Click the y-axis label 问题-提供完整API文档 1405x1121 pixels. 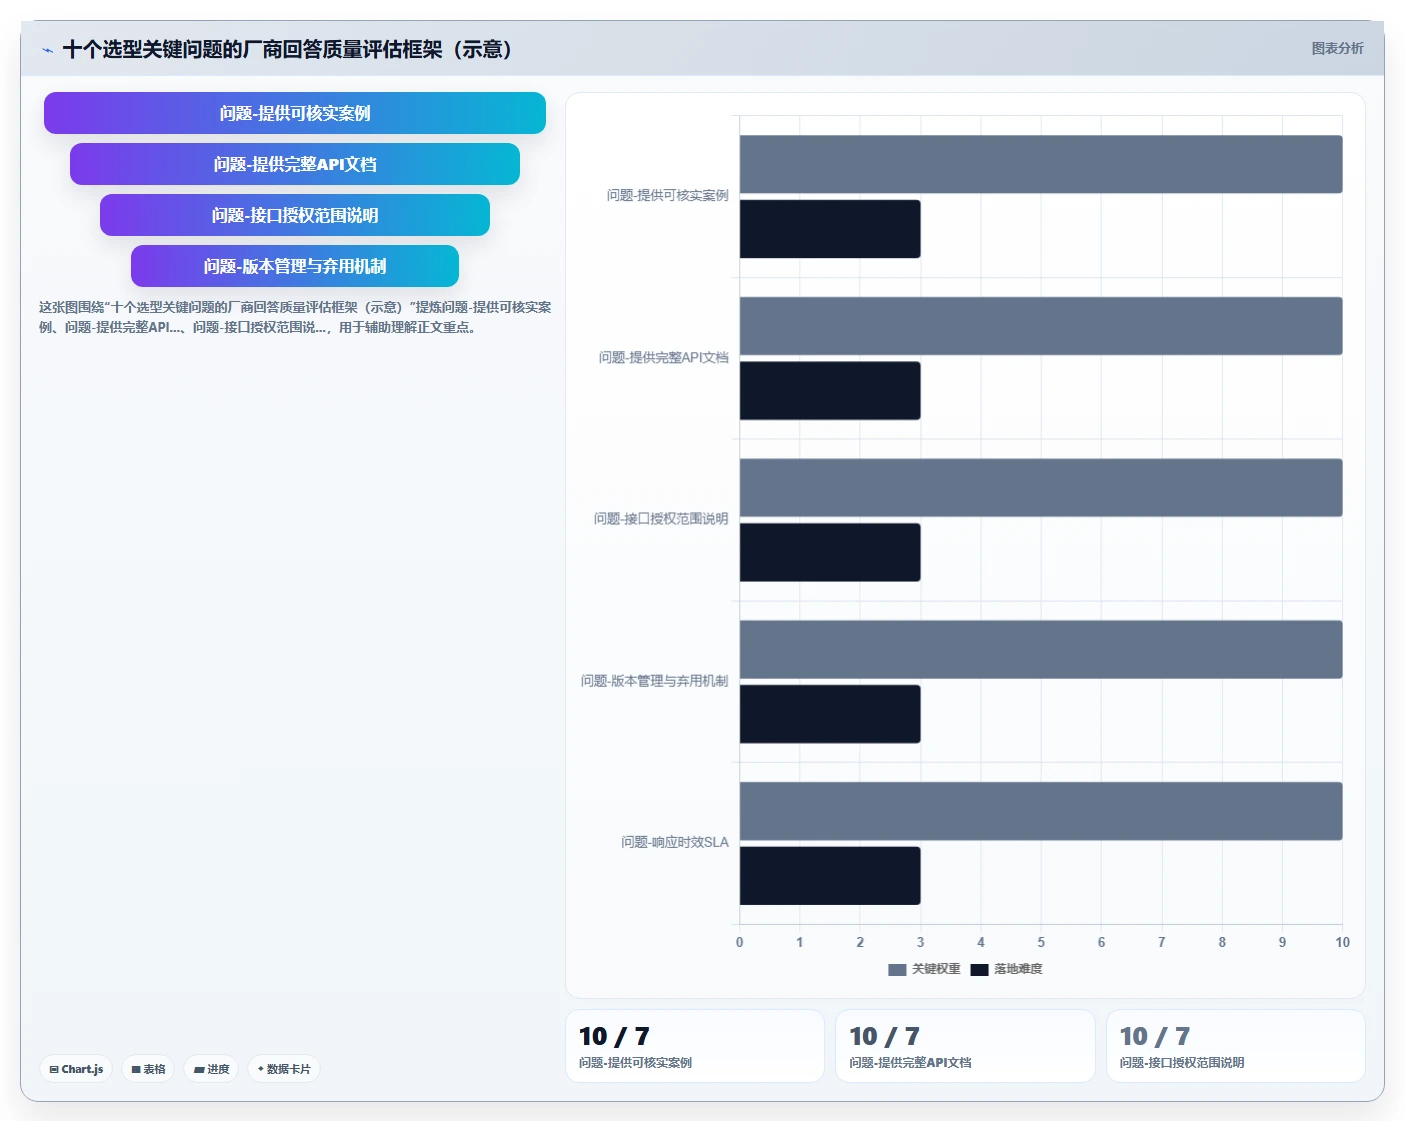664,358
